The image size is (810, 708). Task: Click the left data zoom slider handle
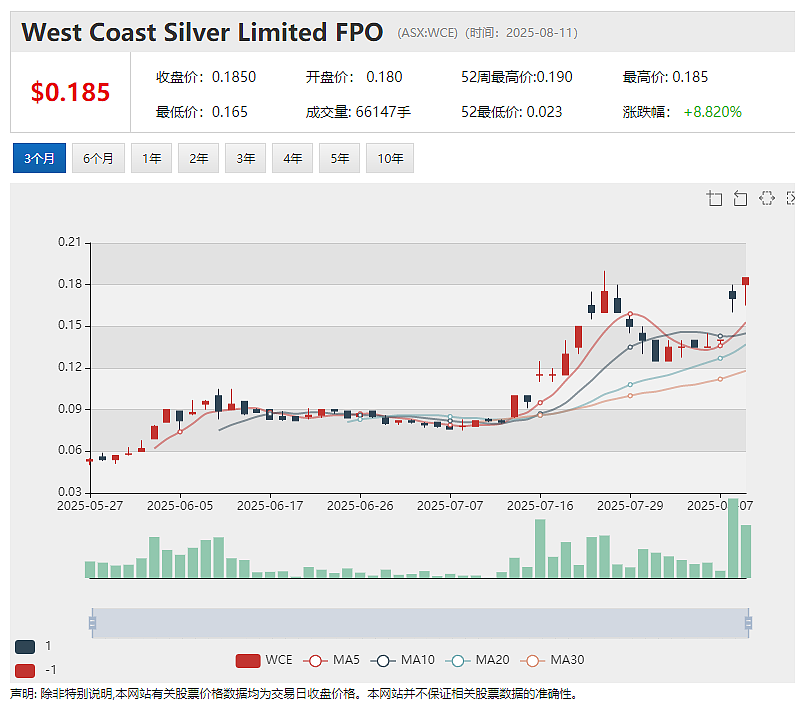pyautogui.click(x=92, y=623)
